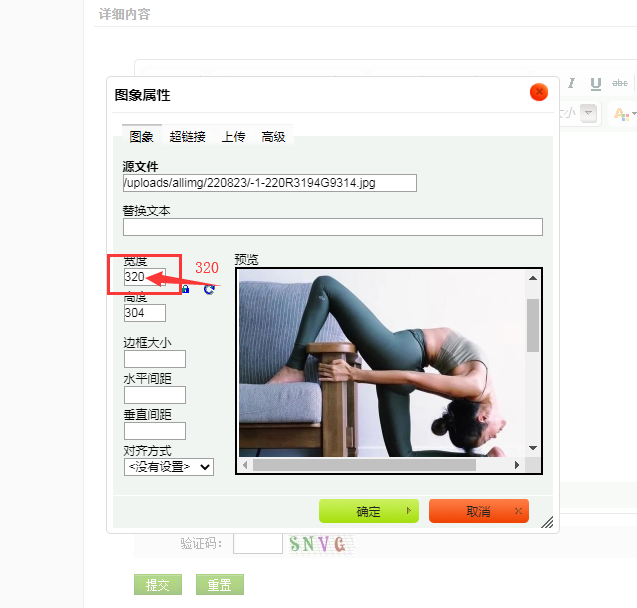Click the preview scroll up arrow
Image resolution: width=637 pixels, height=608 pixels.
point(533,278)
